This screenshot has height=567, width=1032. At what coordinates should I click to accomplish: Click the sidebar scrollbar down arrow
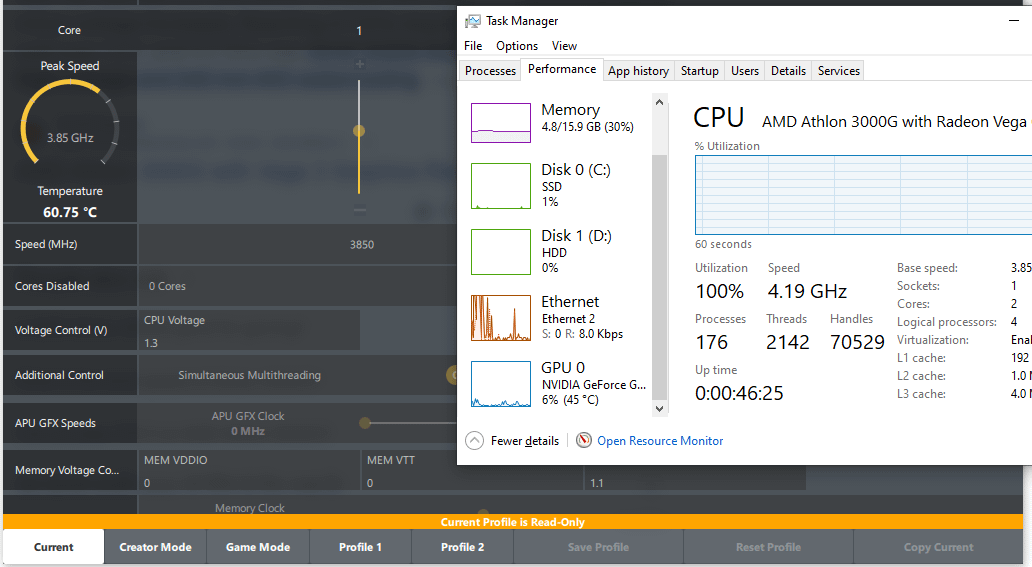659,408
